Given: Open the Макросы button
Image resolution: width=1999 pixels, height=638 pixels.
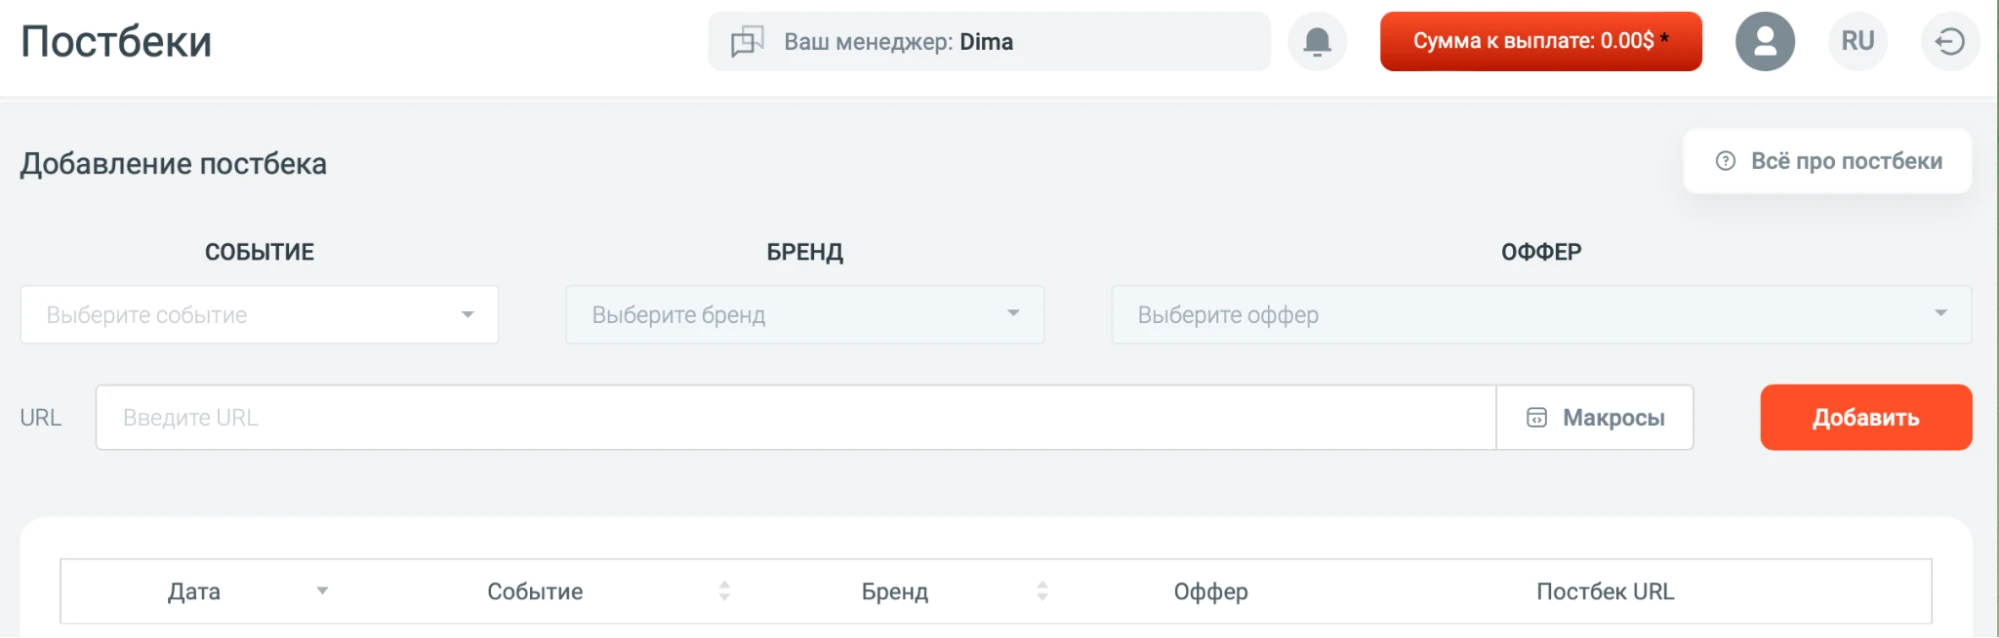Looking at the screenshot, I should 1595,418.
